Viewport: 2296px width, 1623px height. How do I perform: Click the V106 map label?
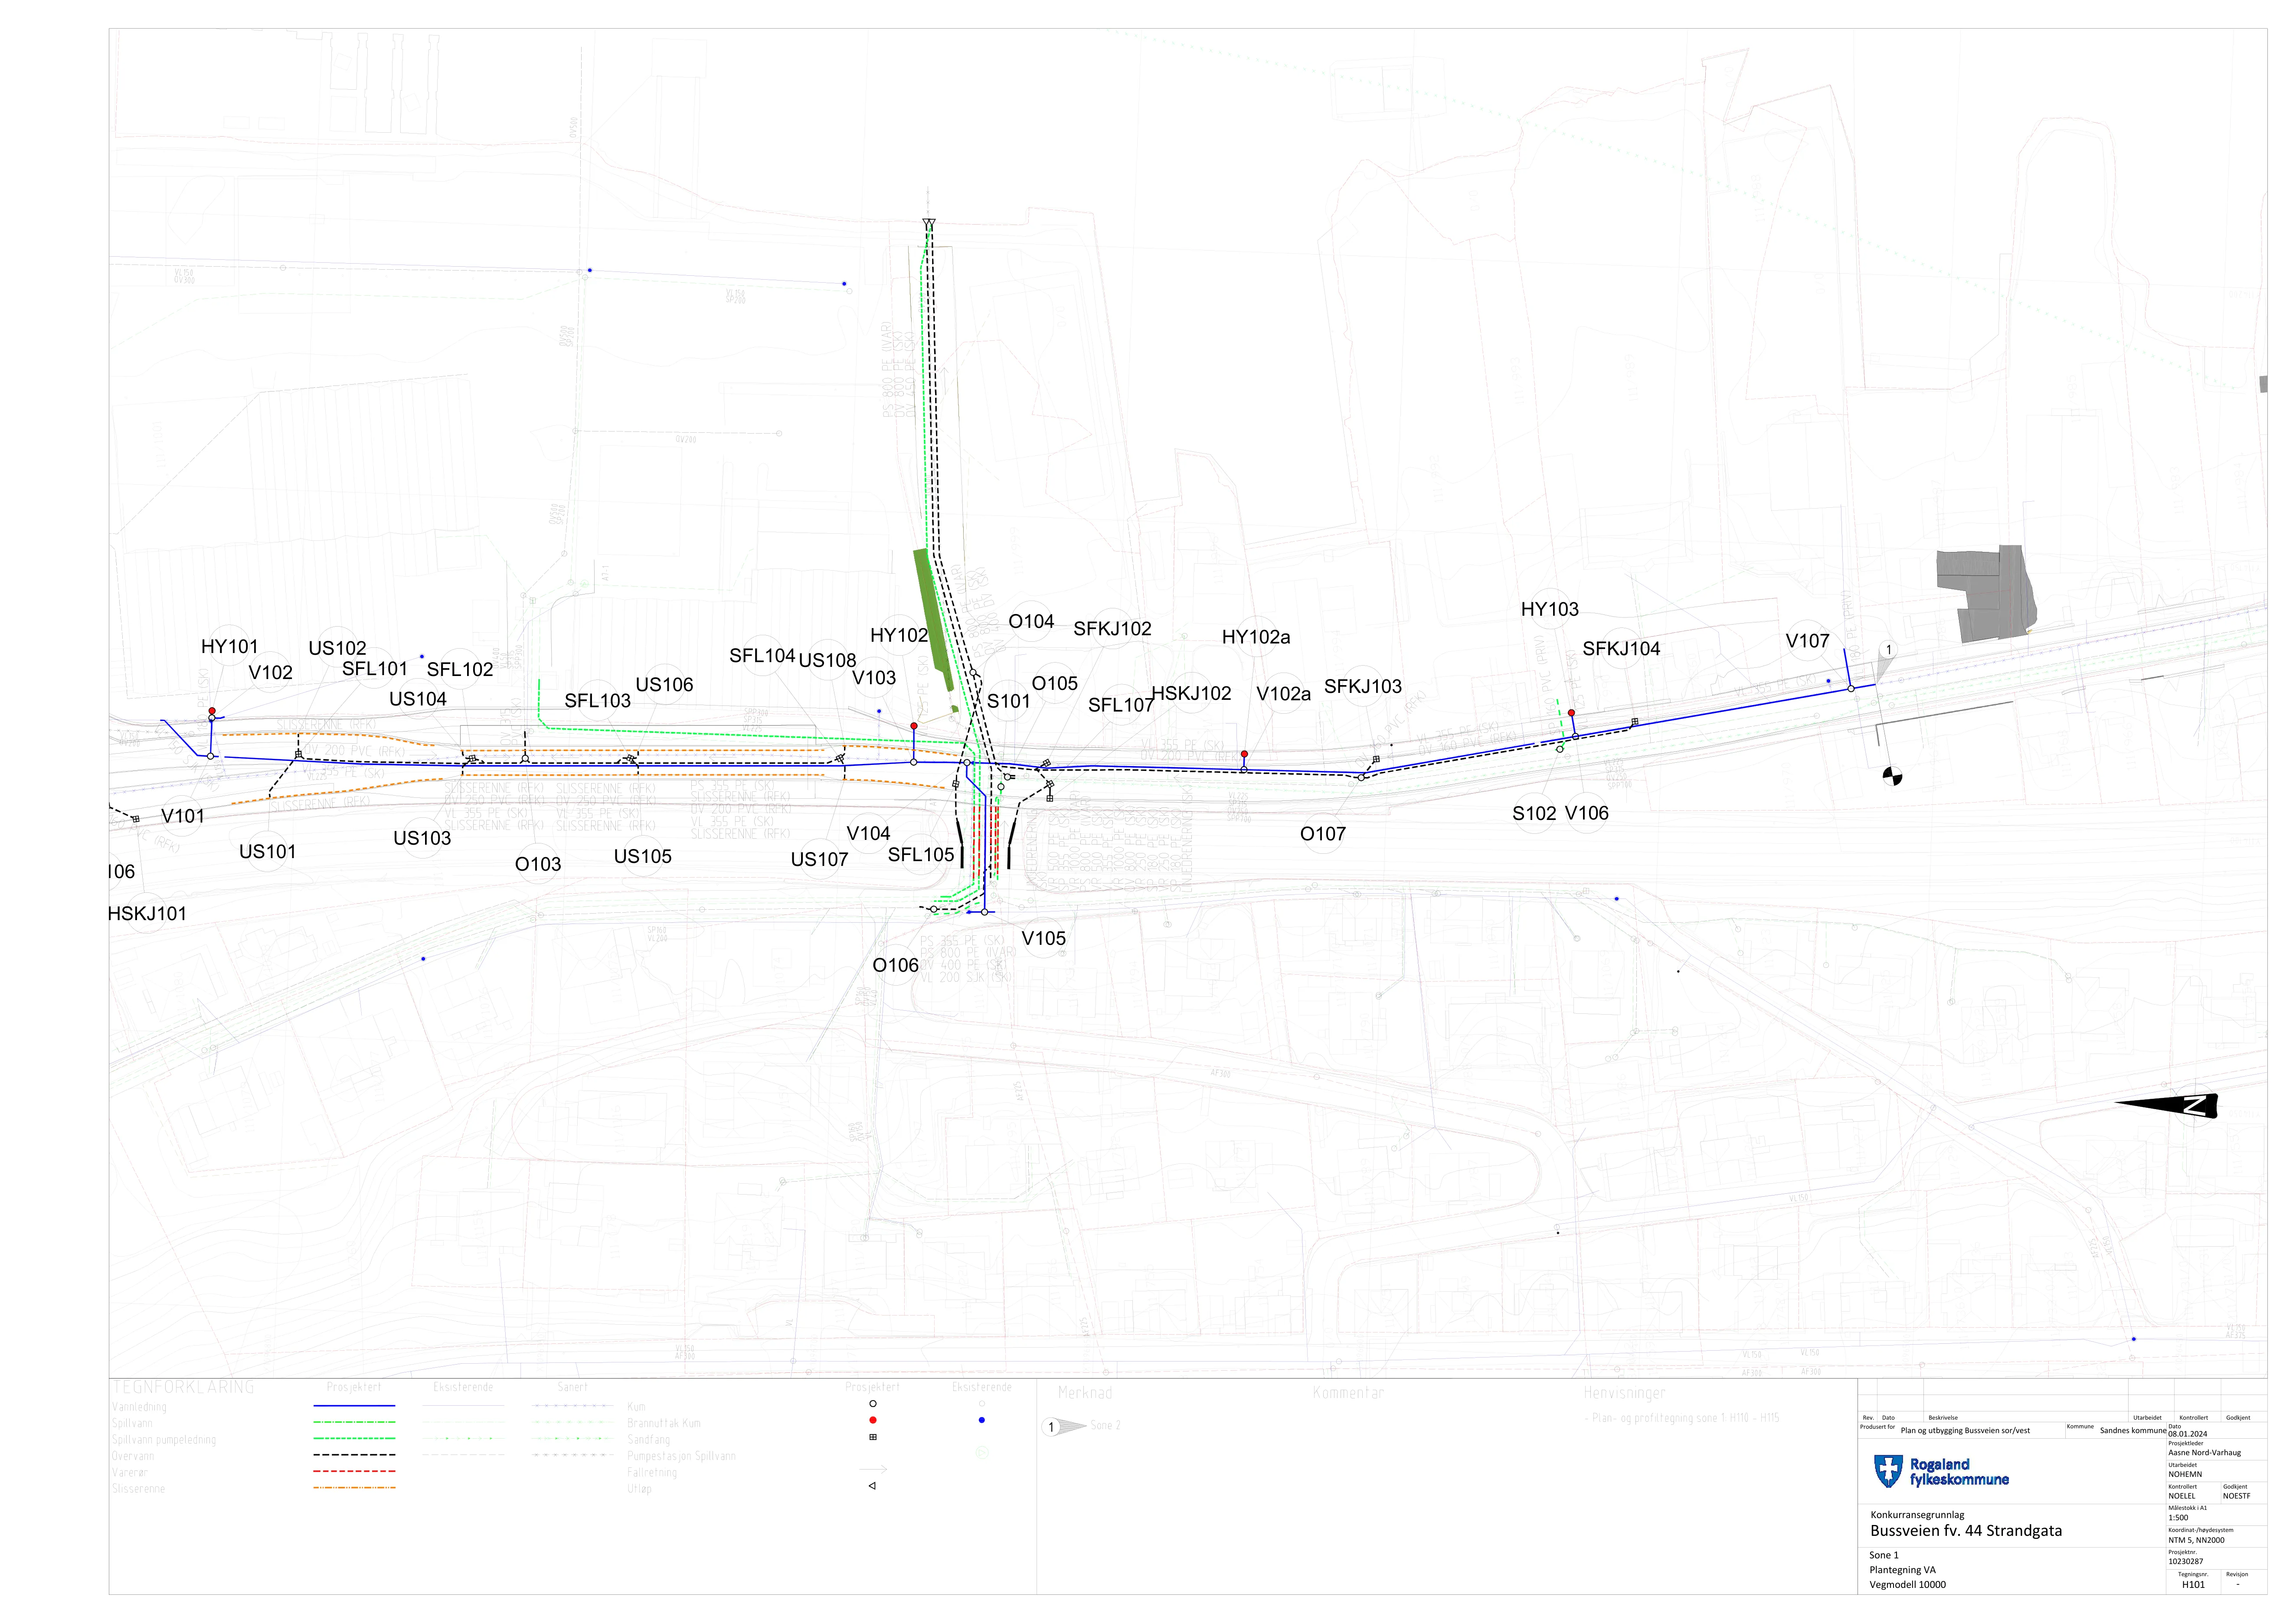tap(1587, 813)
